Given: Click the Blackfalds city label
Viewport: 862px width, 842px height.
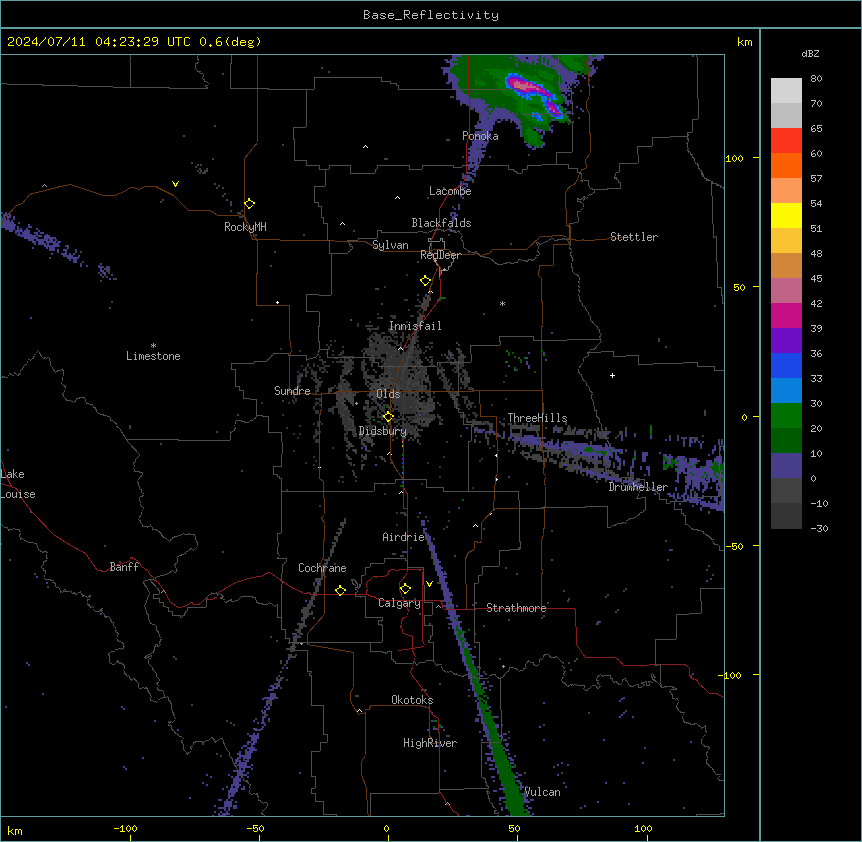Looking at the screenshot, I should pyautogui.click(x=441, y=223).
